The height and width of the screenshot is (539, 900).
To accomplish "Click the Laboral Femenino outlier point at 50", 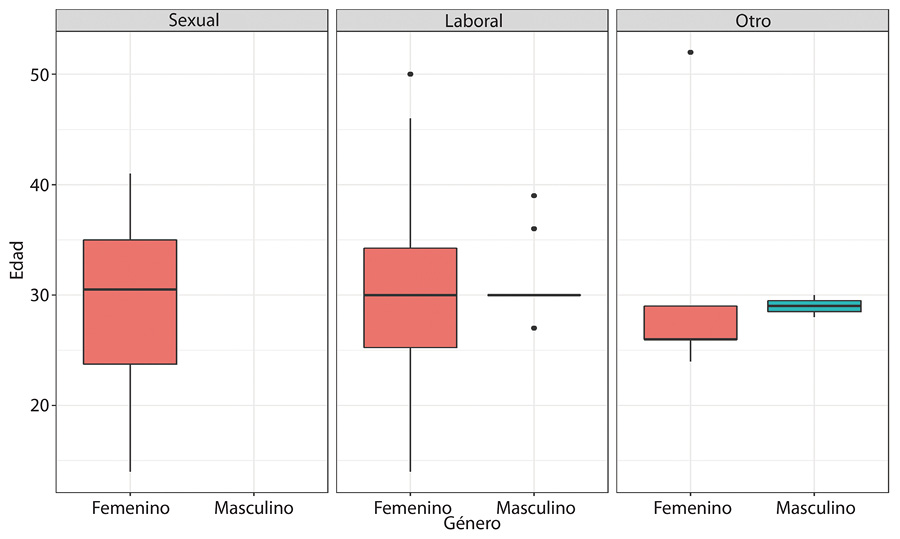I will 410,74.
